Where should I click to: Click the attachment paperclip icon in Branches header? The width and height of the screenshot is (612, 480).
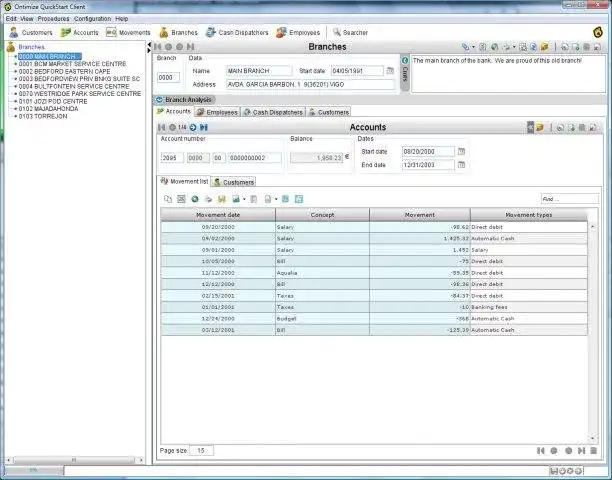click(465, 47)
